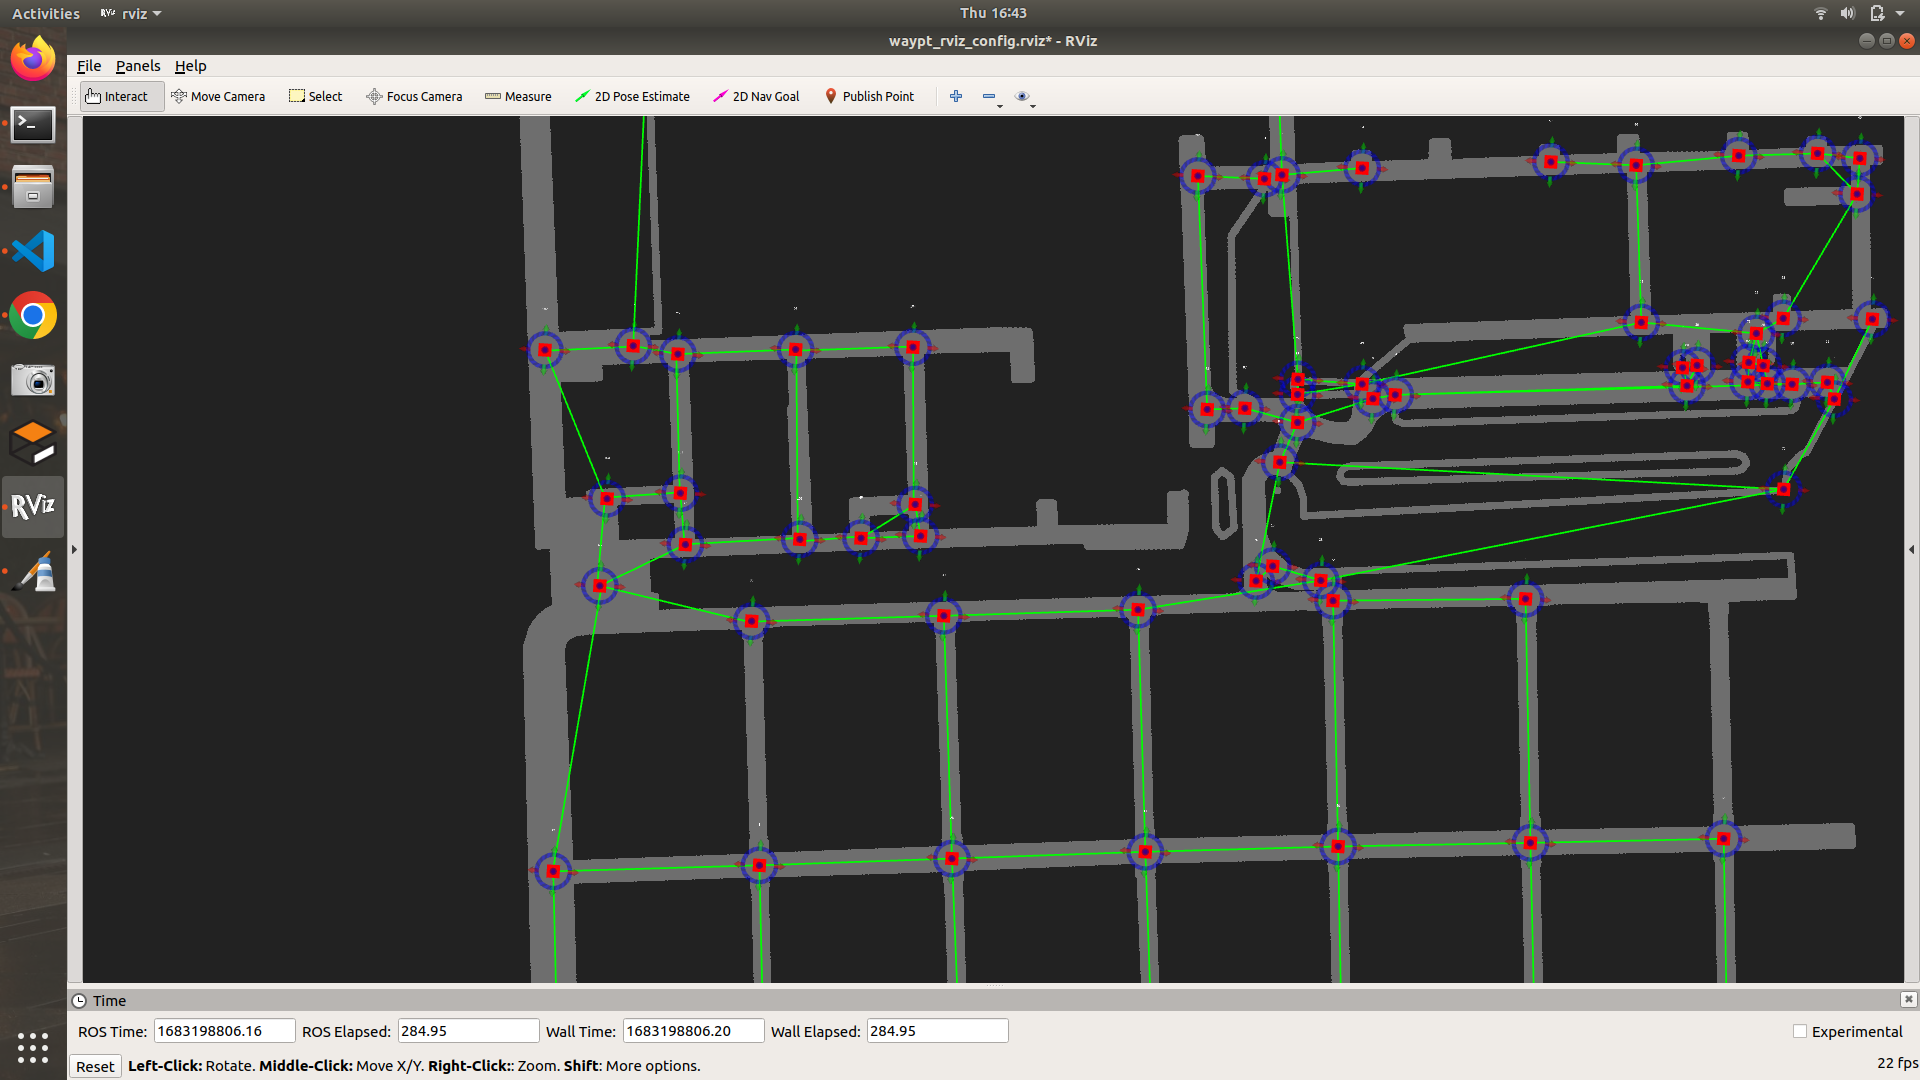Viewport: 1920px width, 1080px height.
Task: Click the Wall Elapsed field
Action: [937, 1031]
